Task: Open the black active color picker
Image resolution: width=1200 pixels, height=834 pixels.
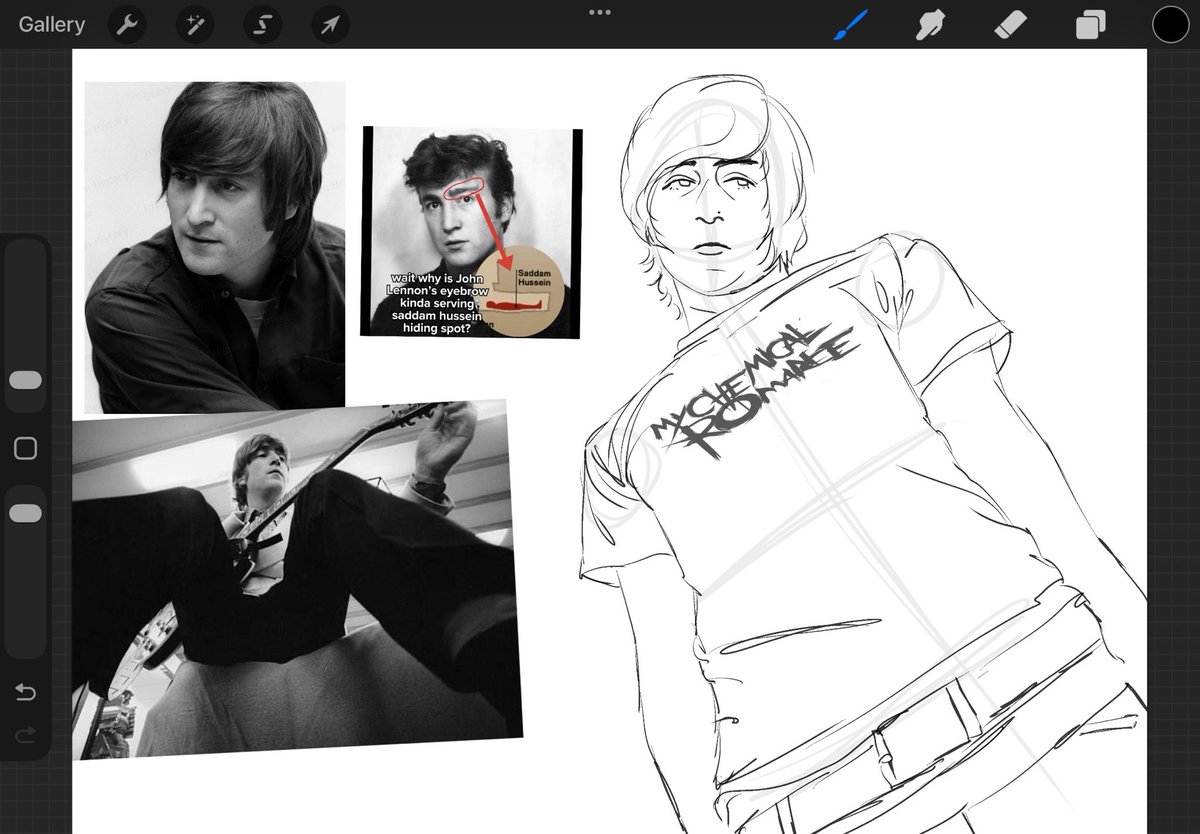Action: [1170, 25]
